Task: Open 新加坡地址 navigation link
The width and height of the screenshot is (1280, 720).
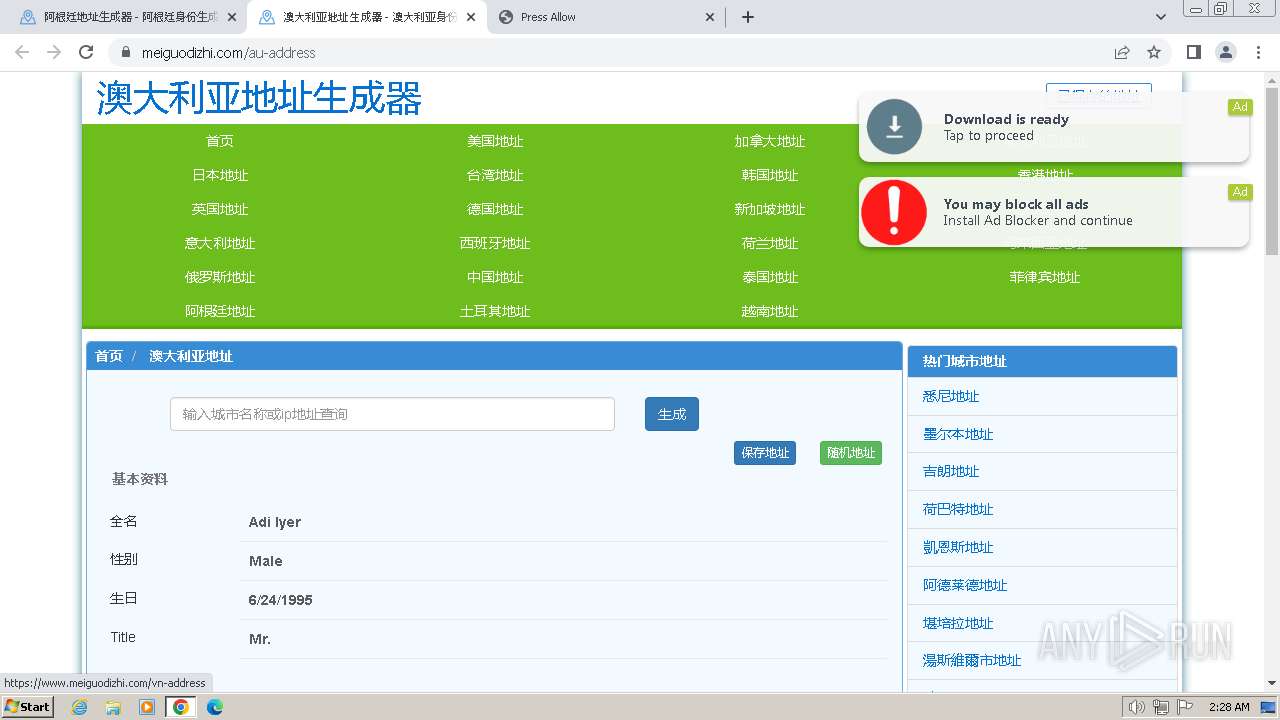Action: point(770,209)
